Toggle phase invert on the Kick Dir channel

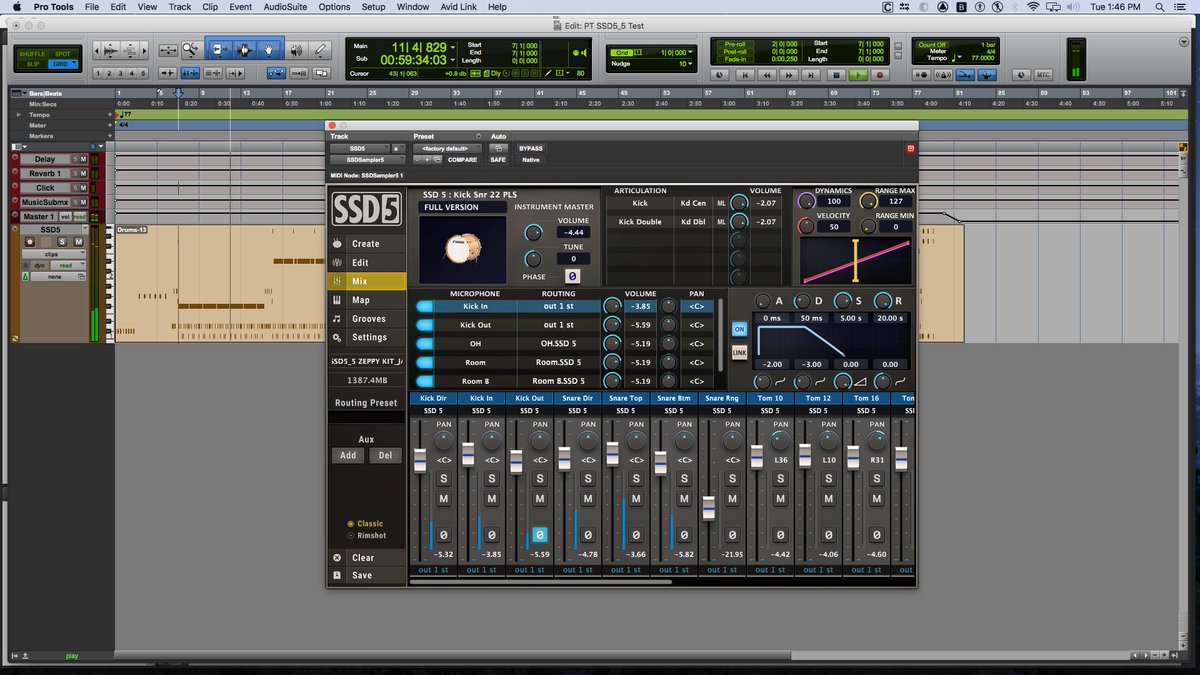[x=443, y=536]
